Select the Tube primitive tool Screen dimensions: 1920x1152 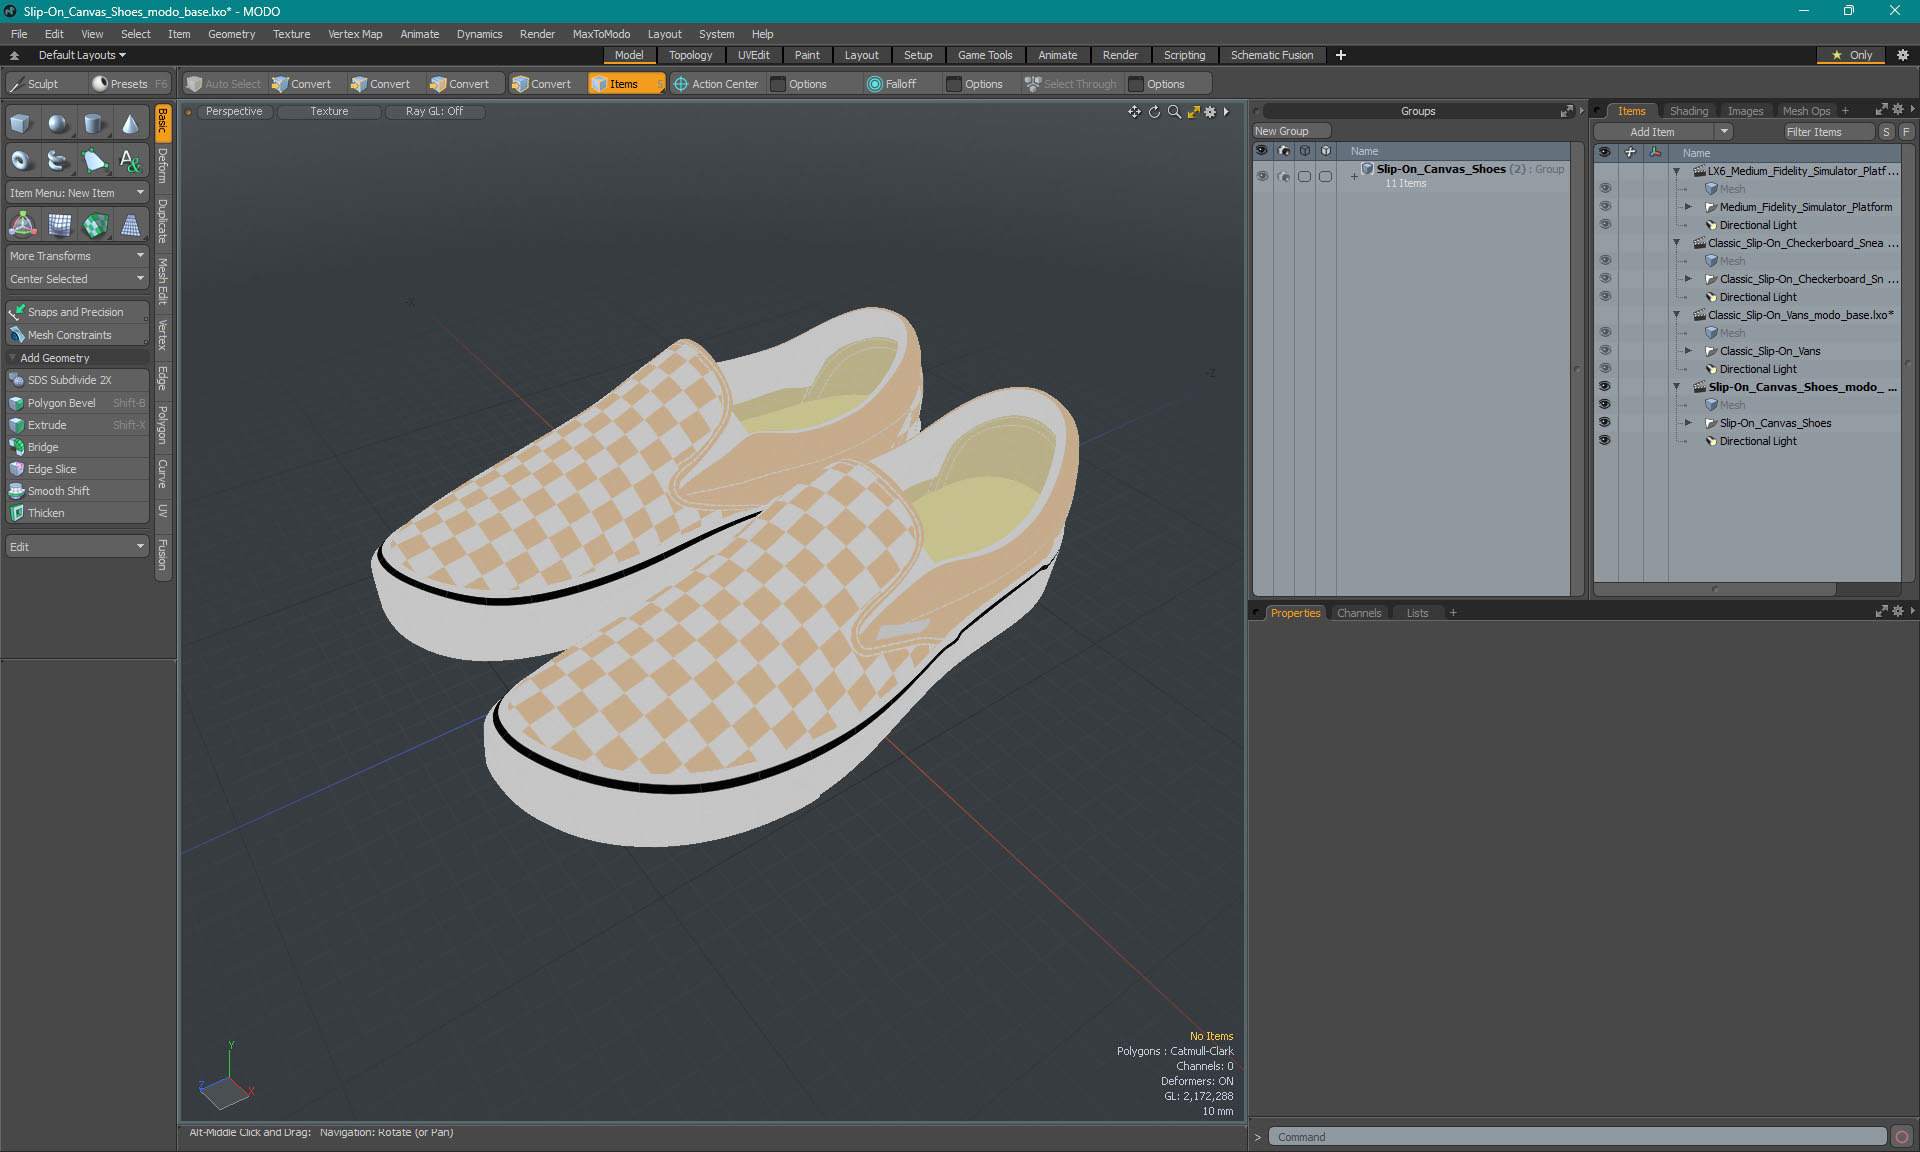click(x=58, y=160)
